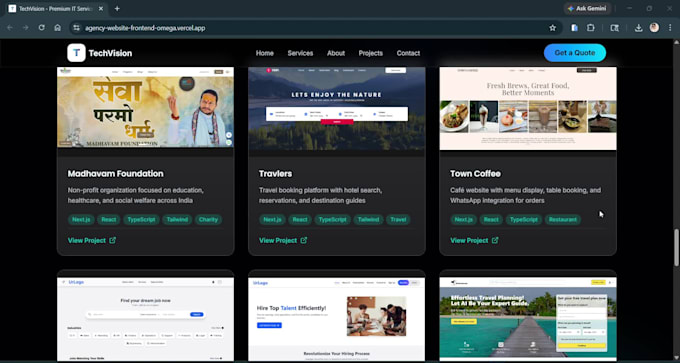Click the TypeScript tag on Madhavam Foundation
The image size is (680, 363).
tap(141, 219)
